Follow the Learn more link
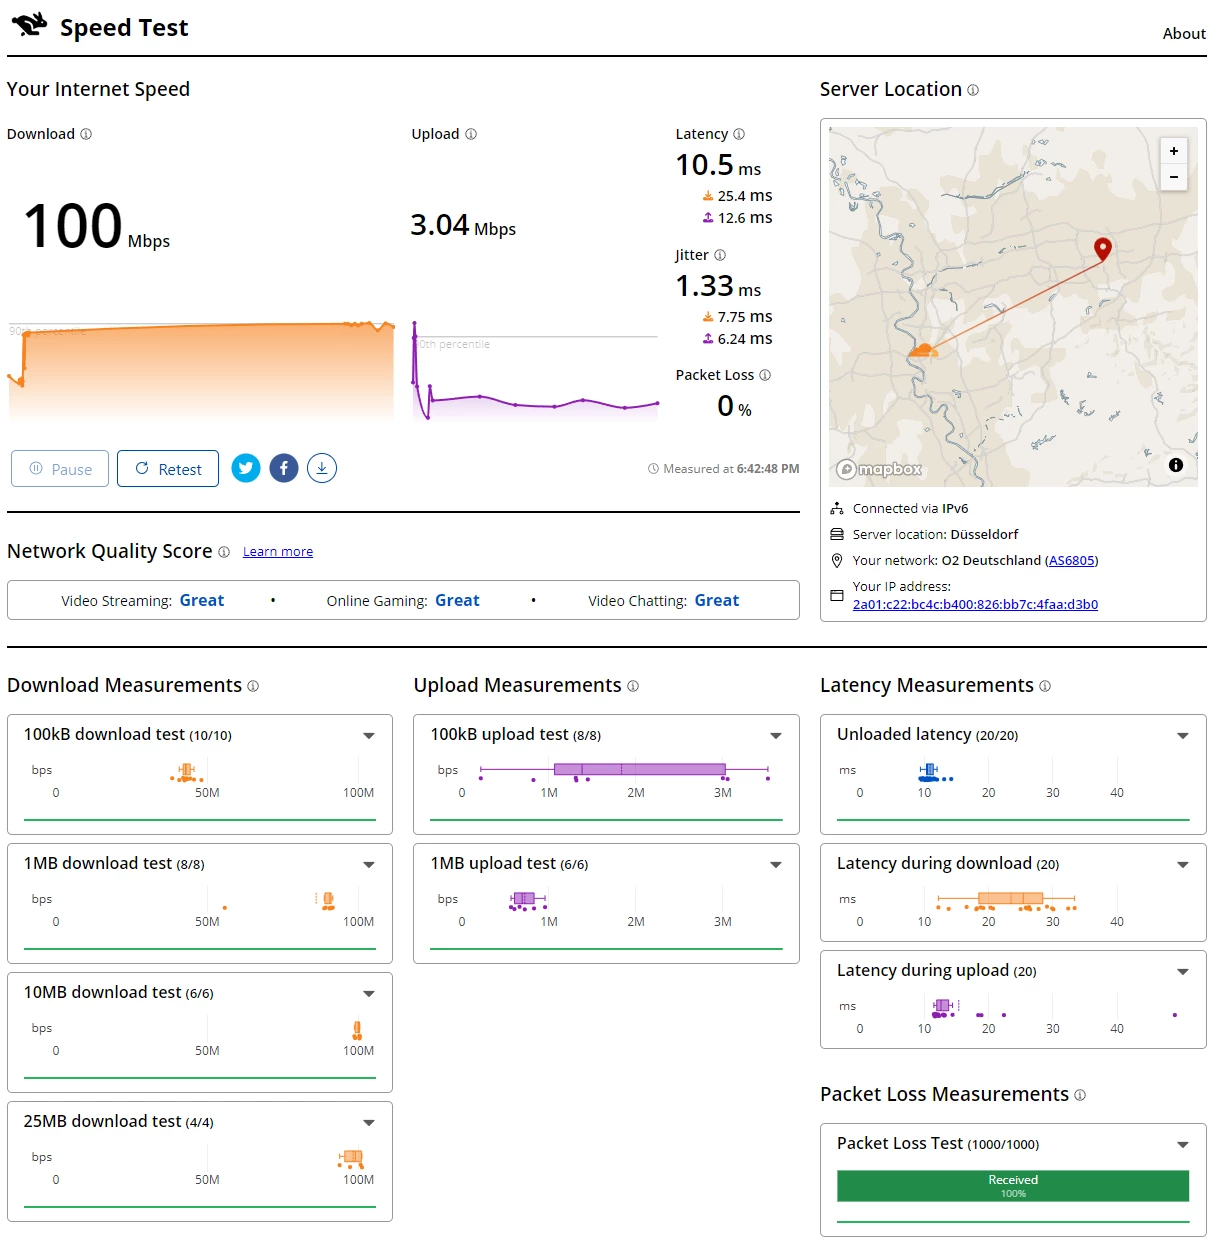 [x=278, y=552]
